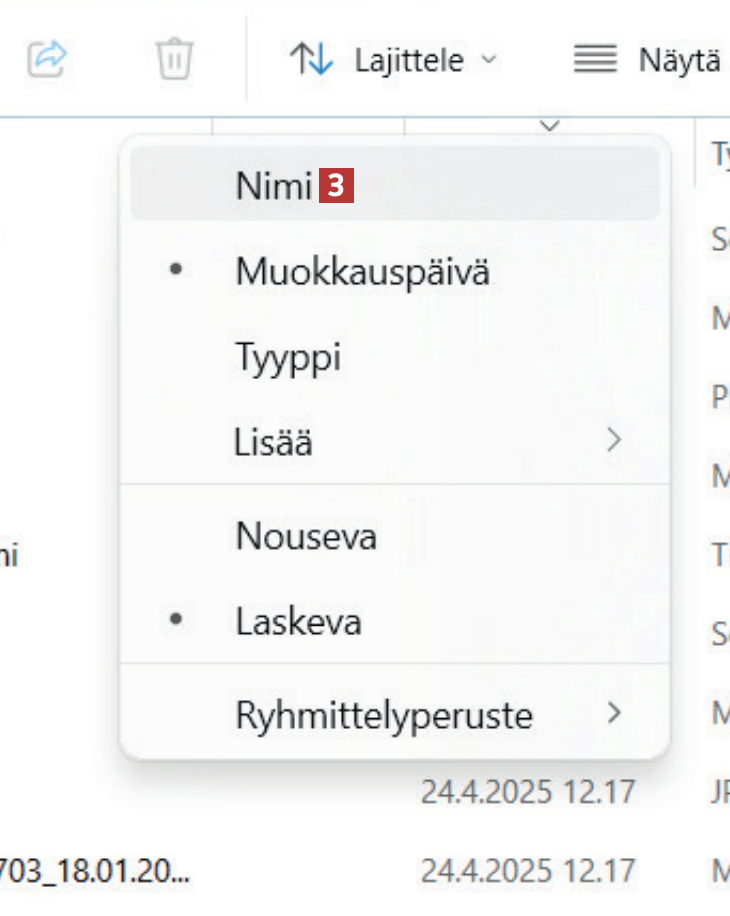This screenshot has height=916, width=730.
Task: Open Ryhmittelyperuste grouping submenu
Action: point(384,715)
